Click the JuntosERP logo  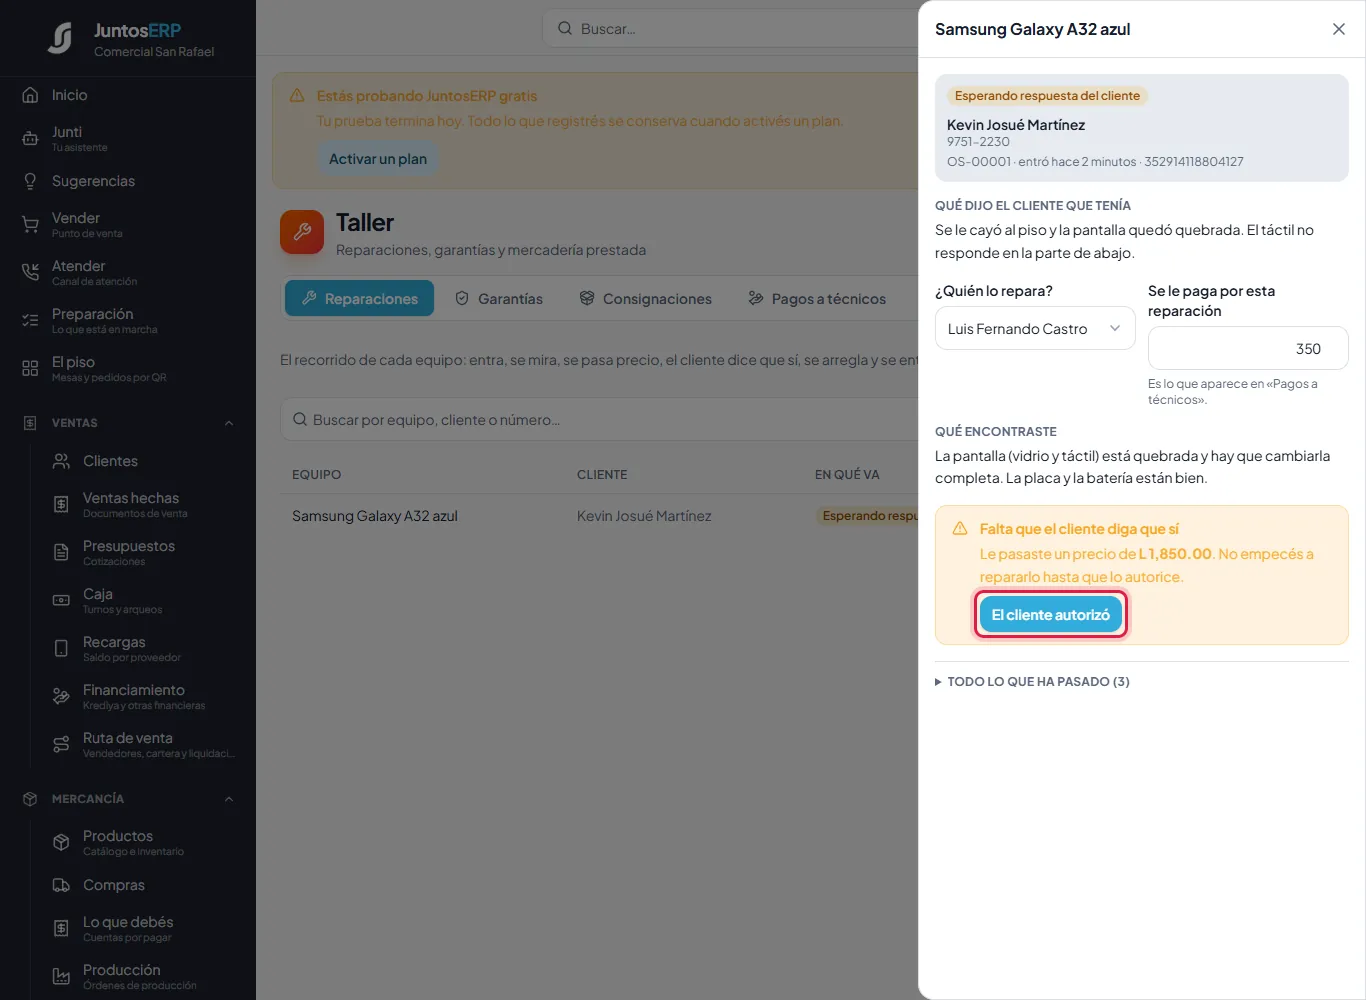(60, 38)
